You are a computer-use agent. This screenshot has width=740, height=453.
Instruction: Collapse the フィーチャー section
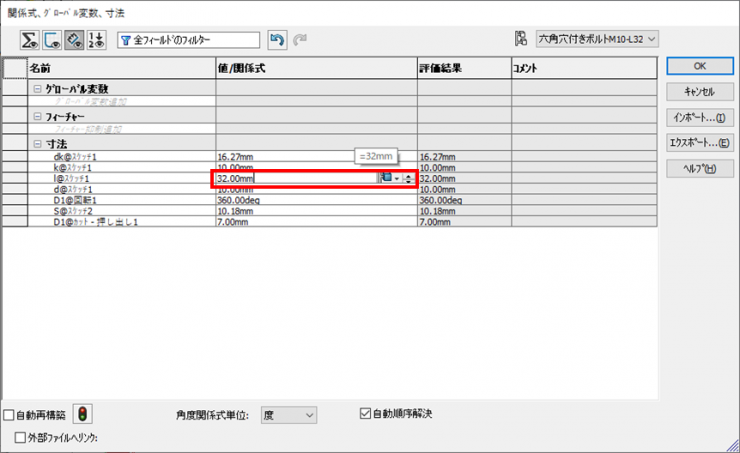(x=37, y=117)
